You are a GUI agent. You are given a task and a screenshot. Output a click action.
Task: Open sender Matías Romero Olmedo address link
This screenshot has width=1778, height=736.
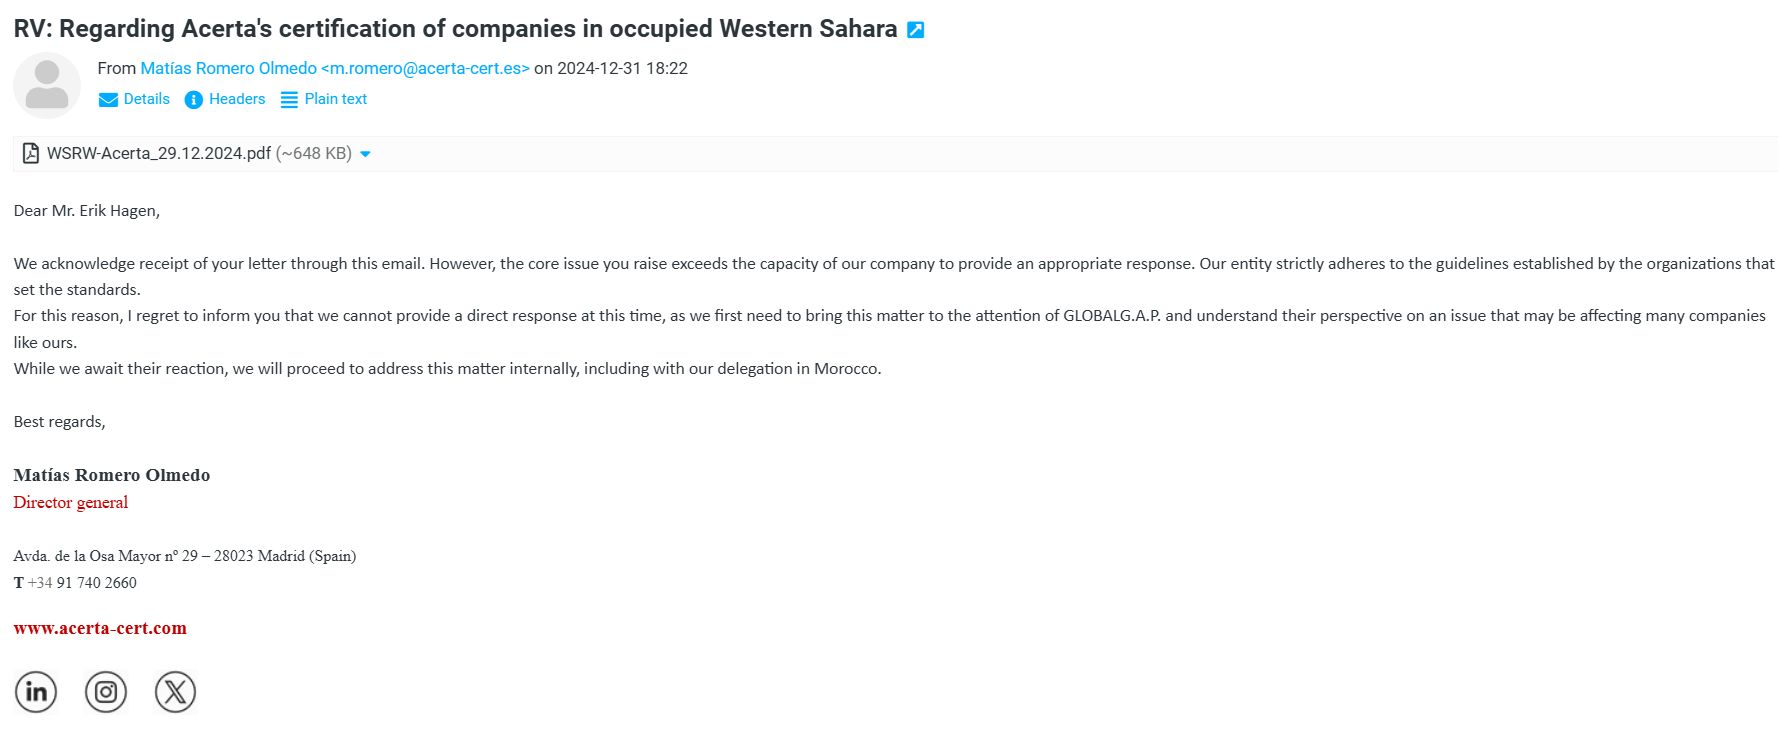[335, 68]
